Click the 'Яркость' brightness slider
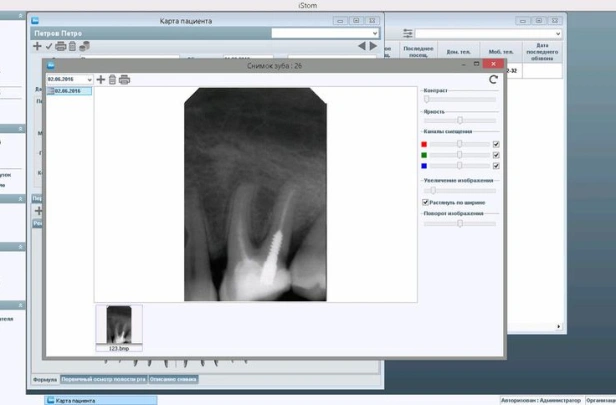The height and width of the screenshot is (405, 616). [460, 120]
